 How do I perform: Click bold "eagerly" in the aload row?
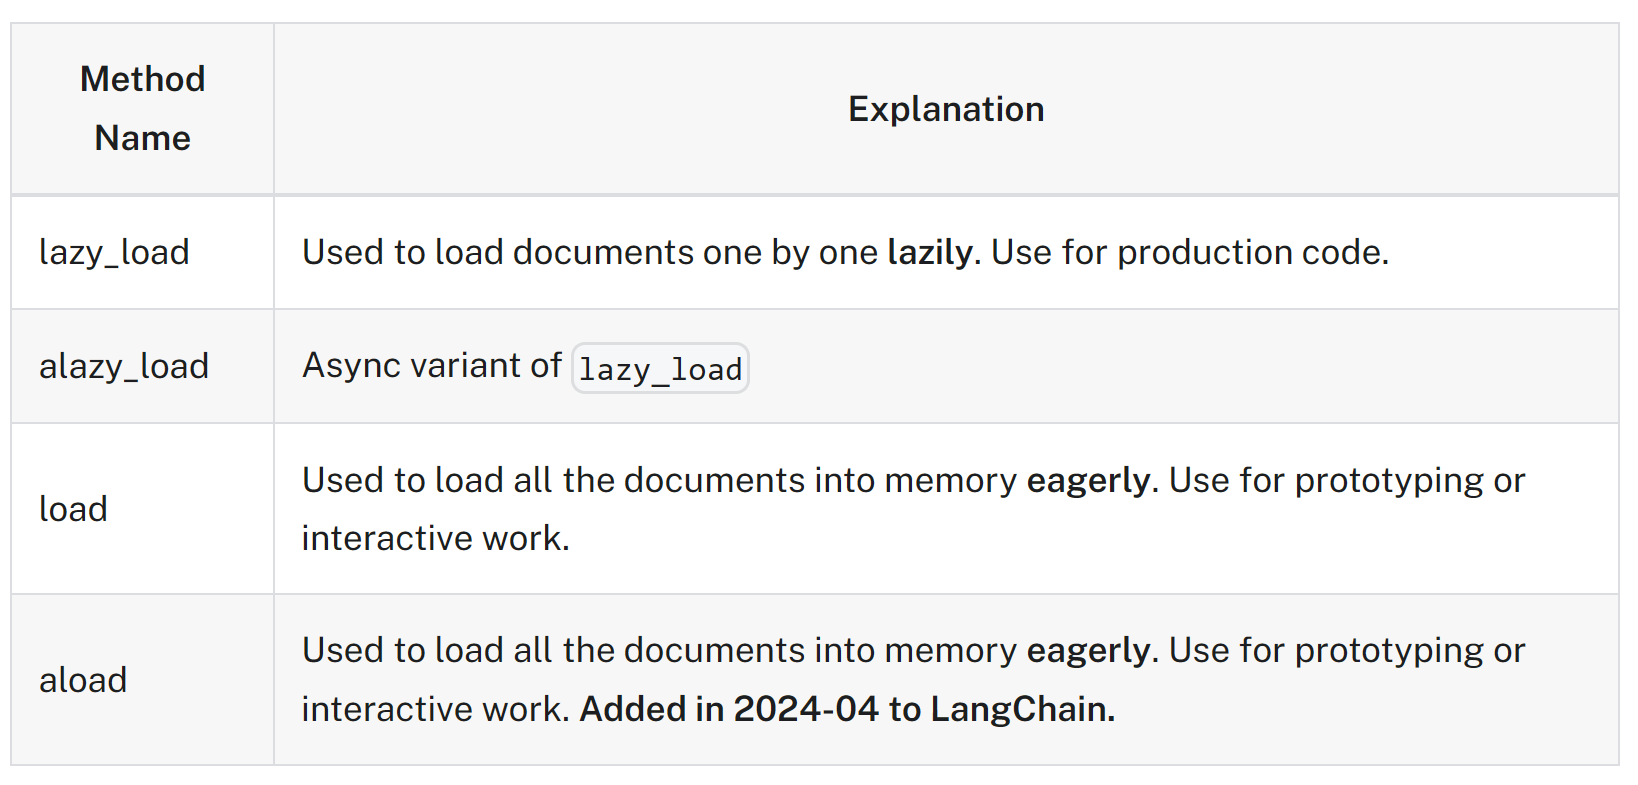(x=1087, y=650)
